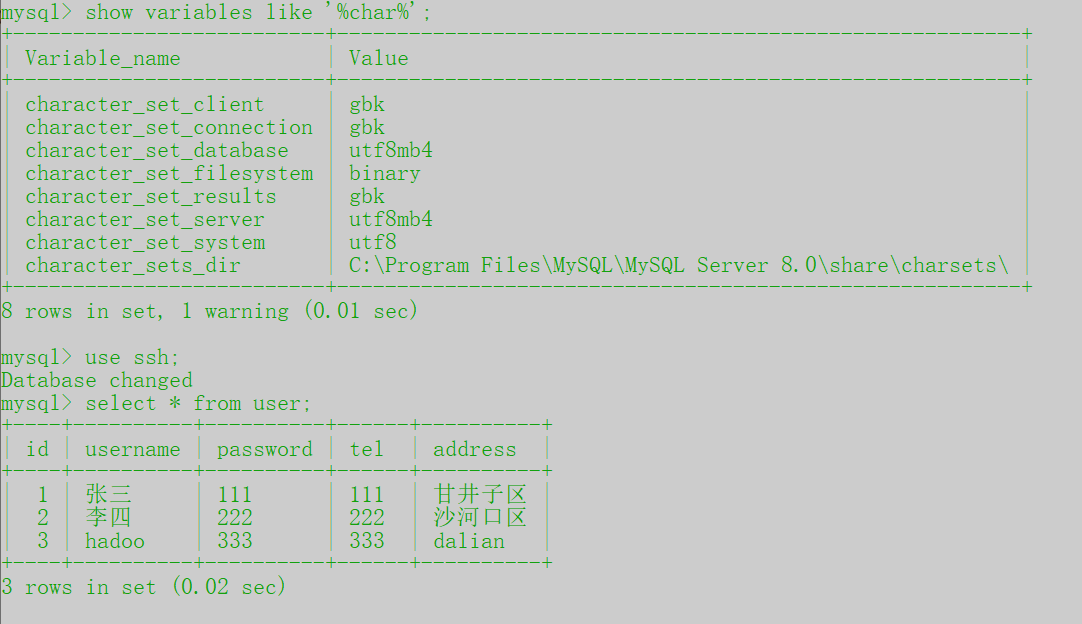Select the character_set_database variable name

tap(157, 150)
